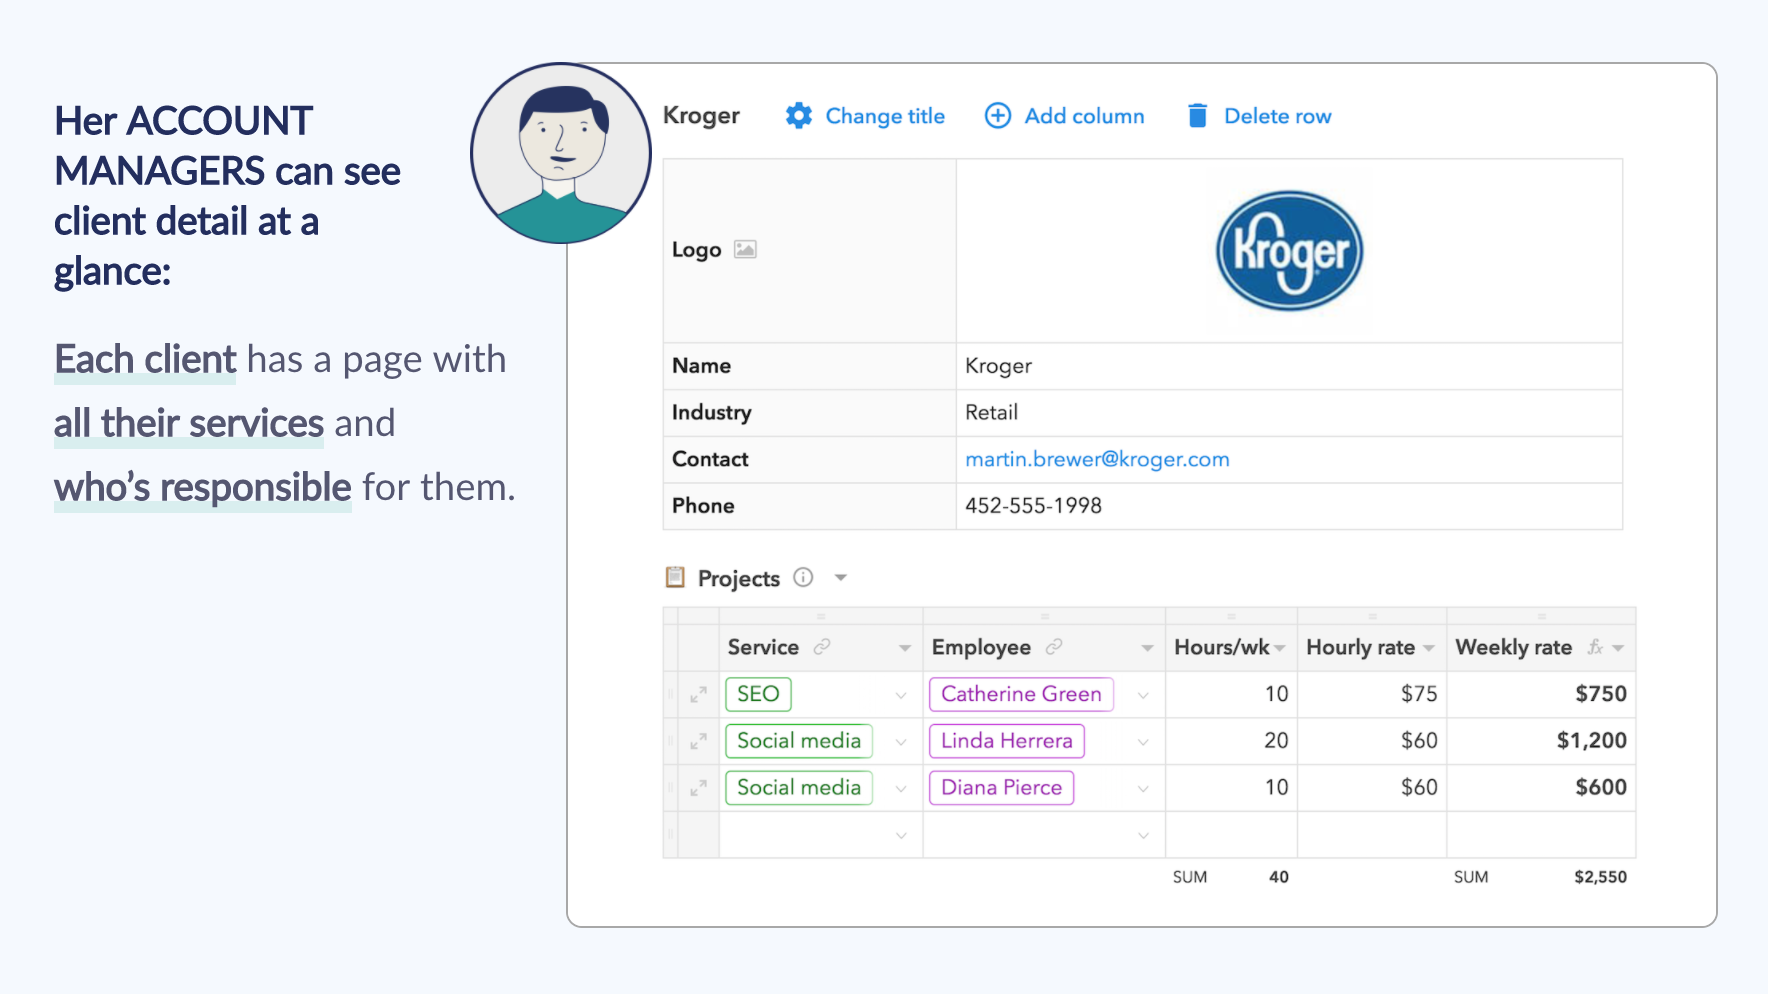Viewport: 1768px width, 994px height.
Task: Click the Delete row button
Action: 1259,116
